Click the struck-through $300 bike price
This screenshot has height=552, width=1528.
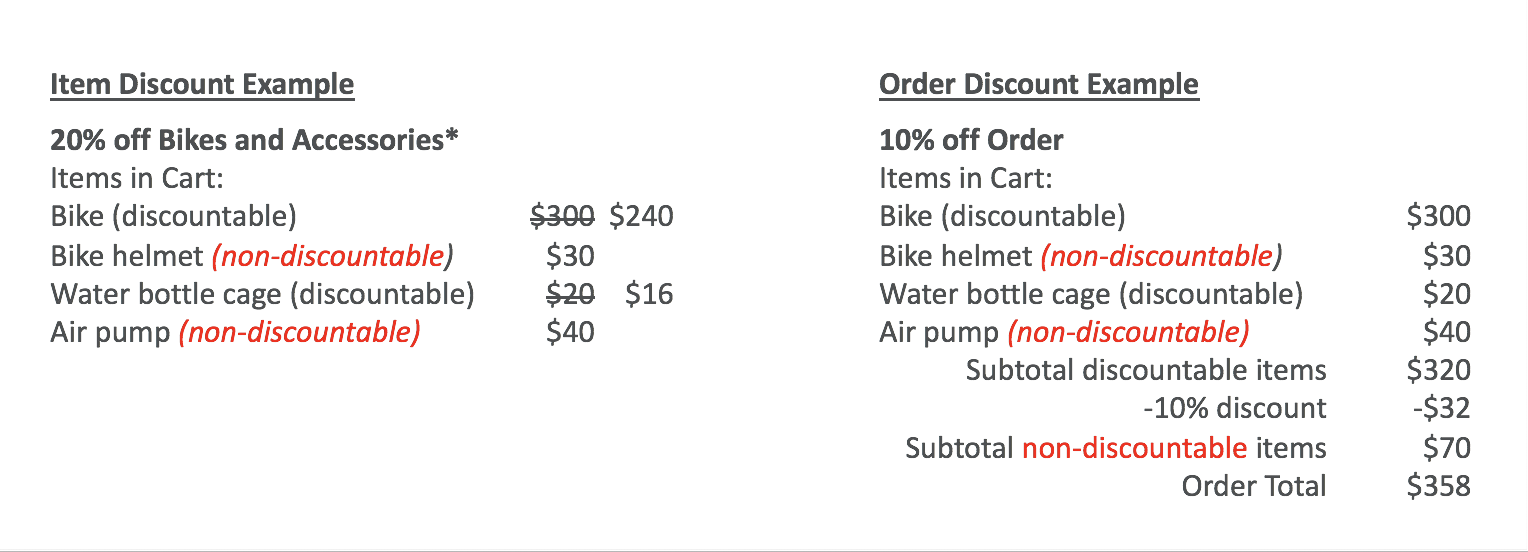point(563,216)
